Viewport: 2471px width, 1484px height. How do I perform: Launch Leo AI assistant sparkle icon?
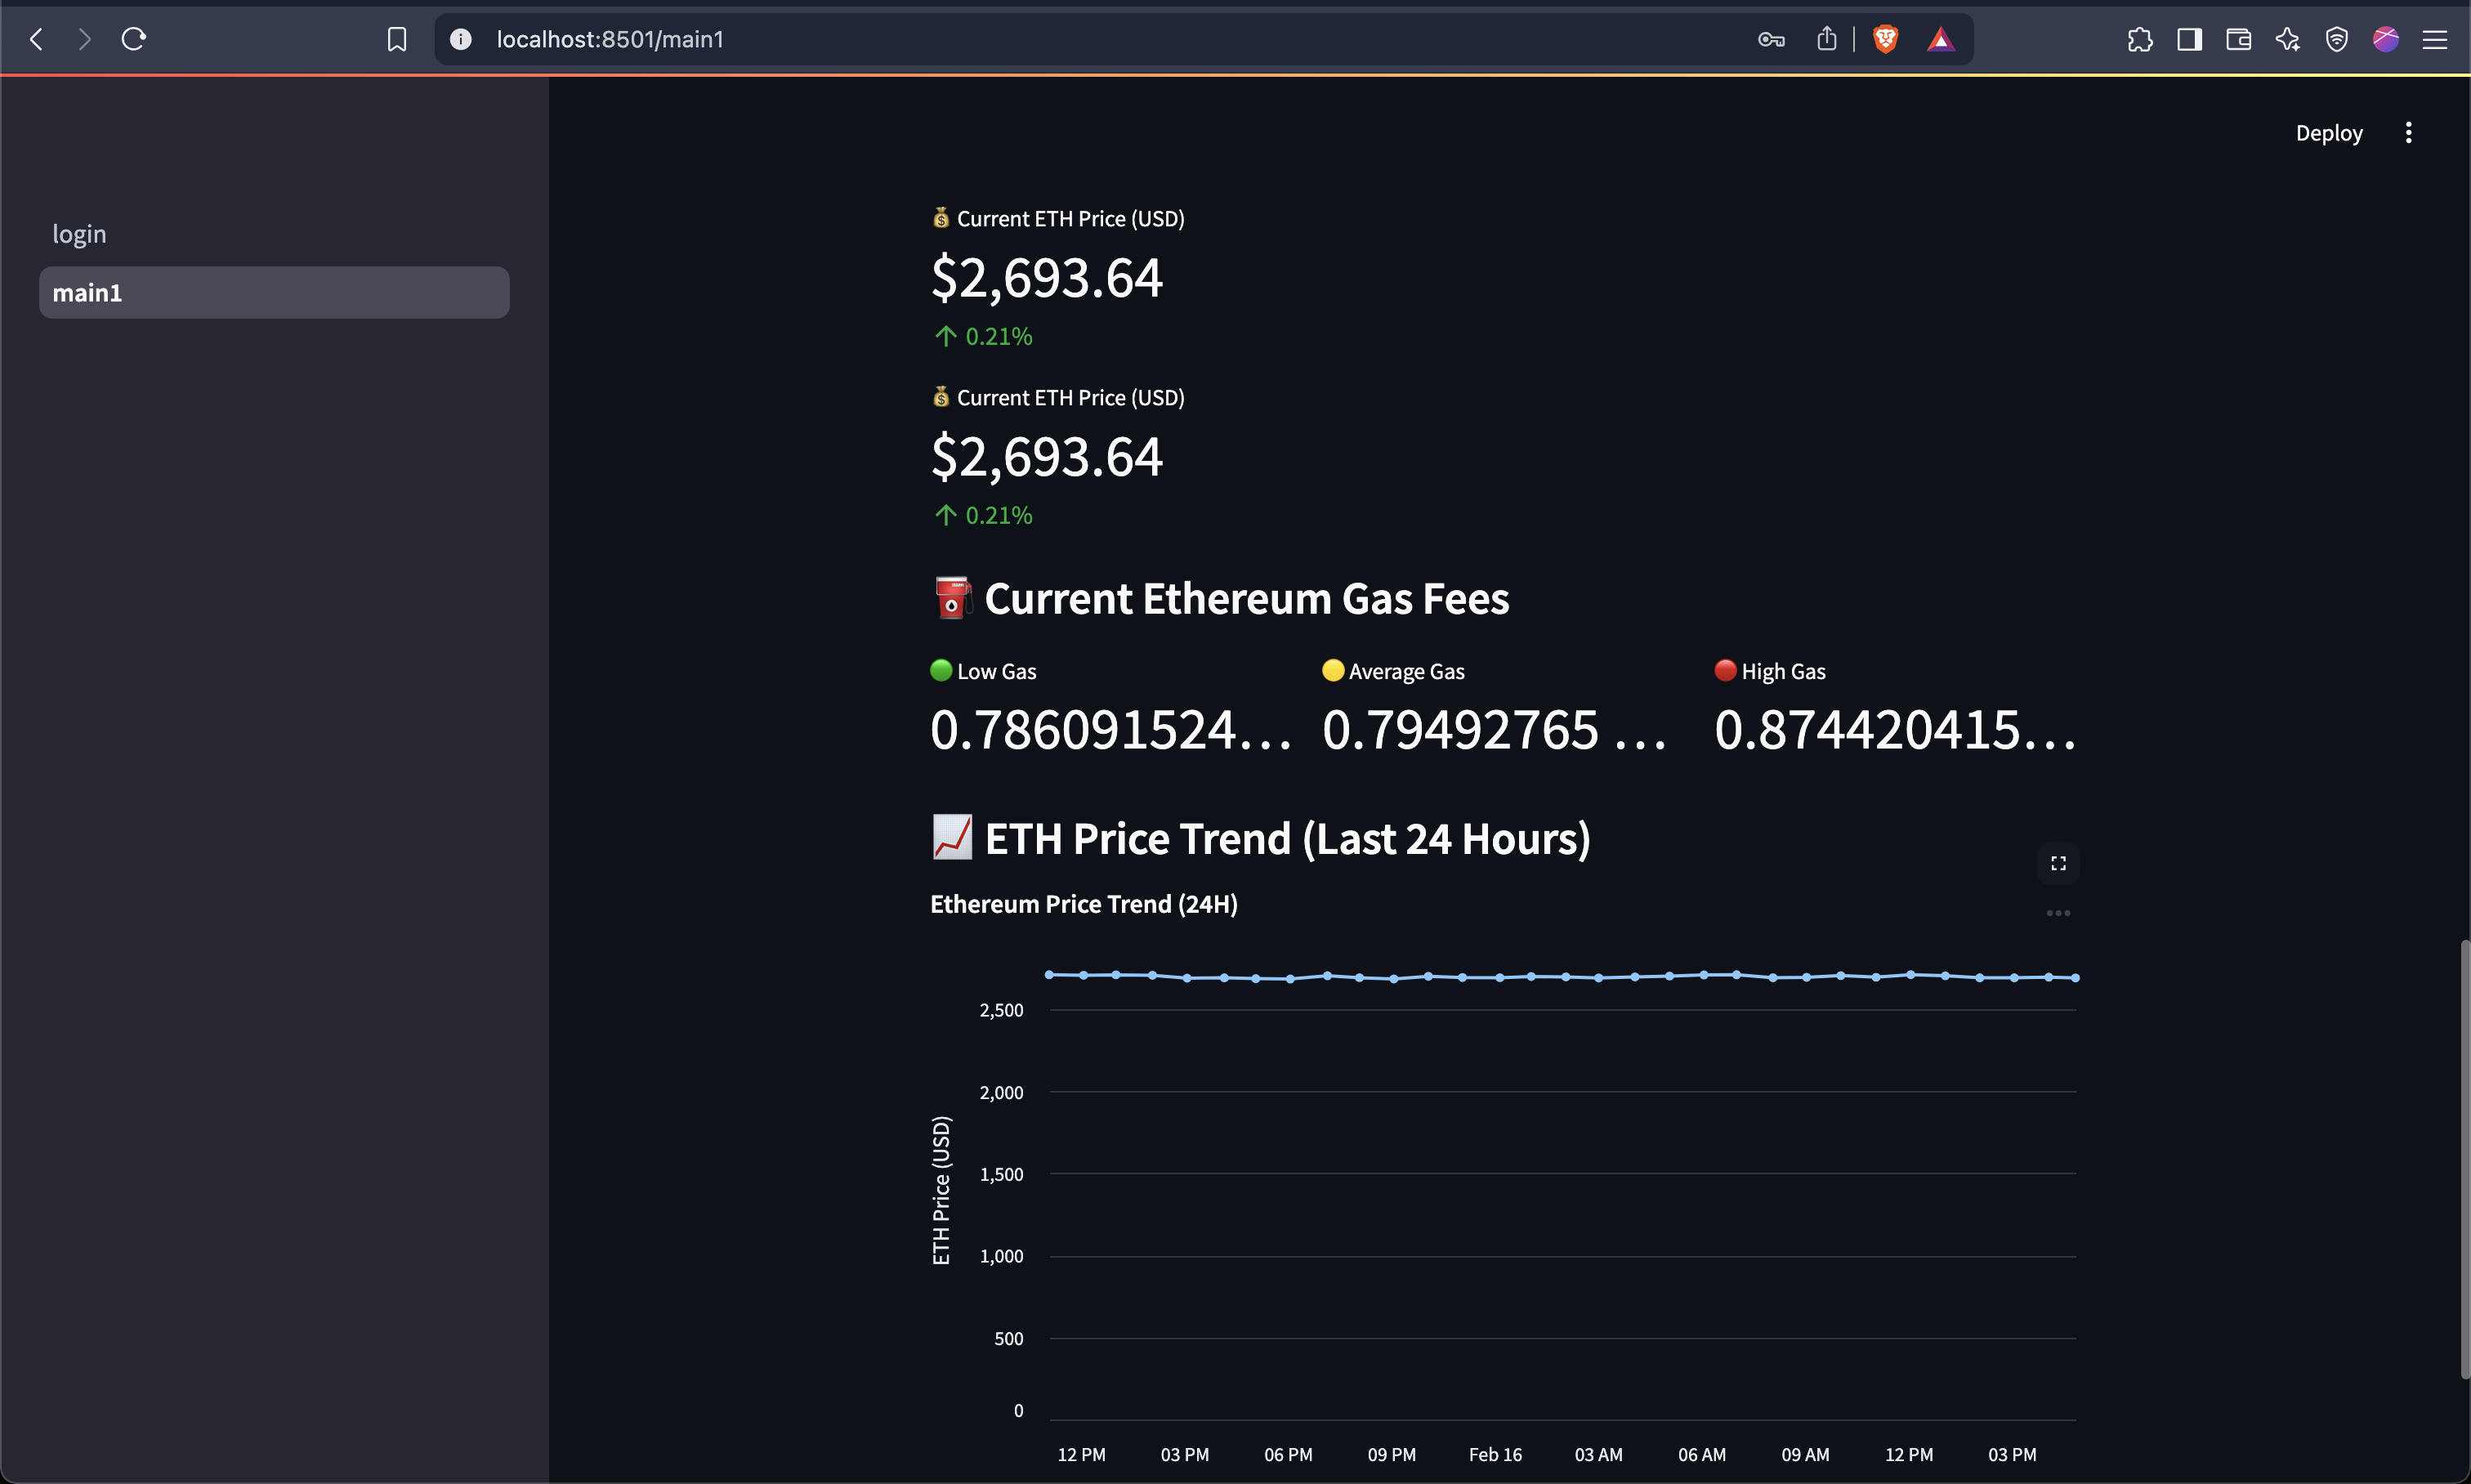click(2287, 39)
